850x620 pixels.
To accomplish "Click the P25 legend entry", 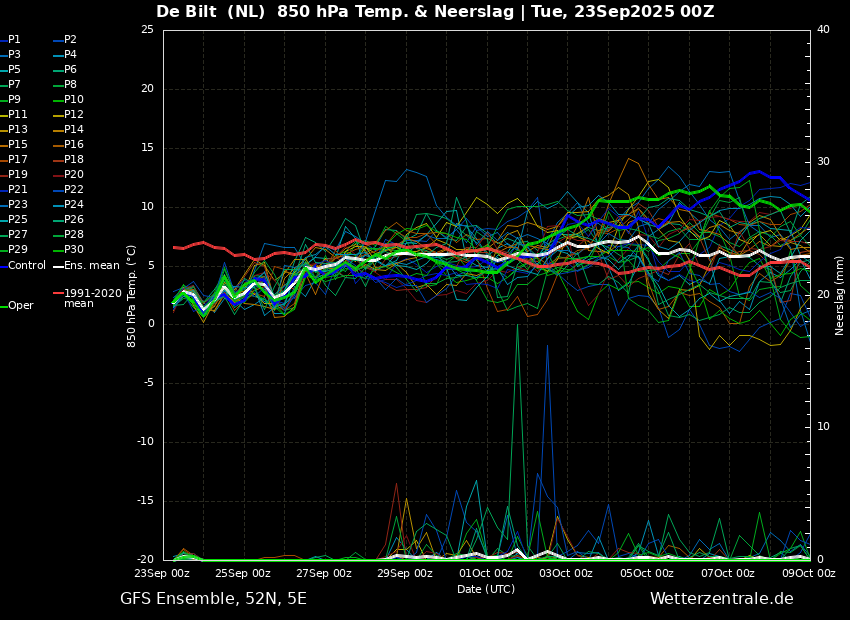I will (14, 219).
